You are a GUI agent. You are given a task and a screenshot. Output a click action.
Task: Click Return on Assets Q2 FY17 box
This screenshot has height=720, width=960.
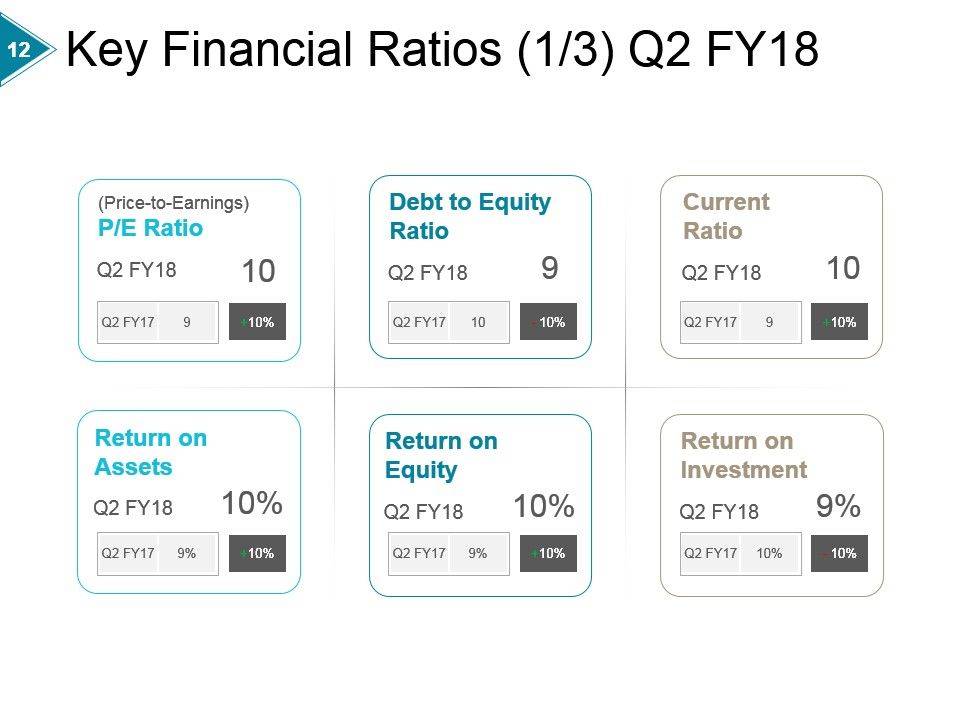click(158, 553)
